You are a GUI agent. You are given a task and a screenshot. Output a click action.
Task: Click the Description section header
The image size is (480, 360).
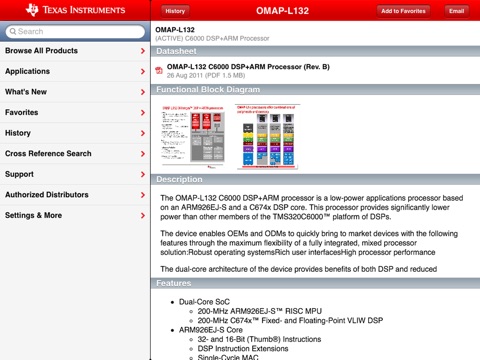(x=315, y=179)
